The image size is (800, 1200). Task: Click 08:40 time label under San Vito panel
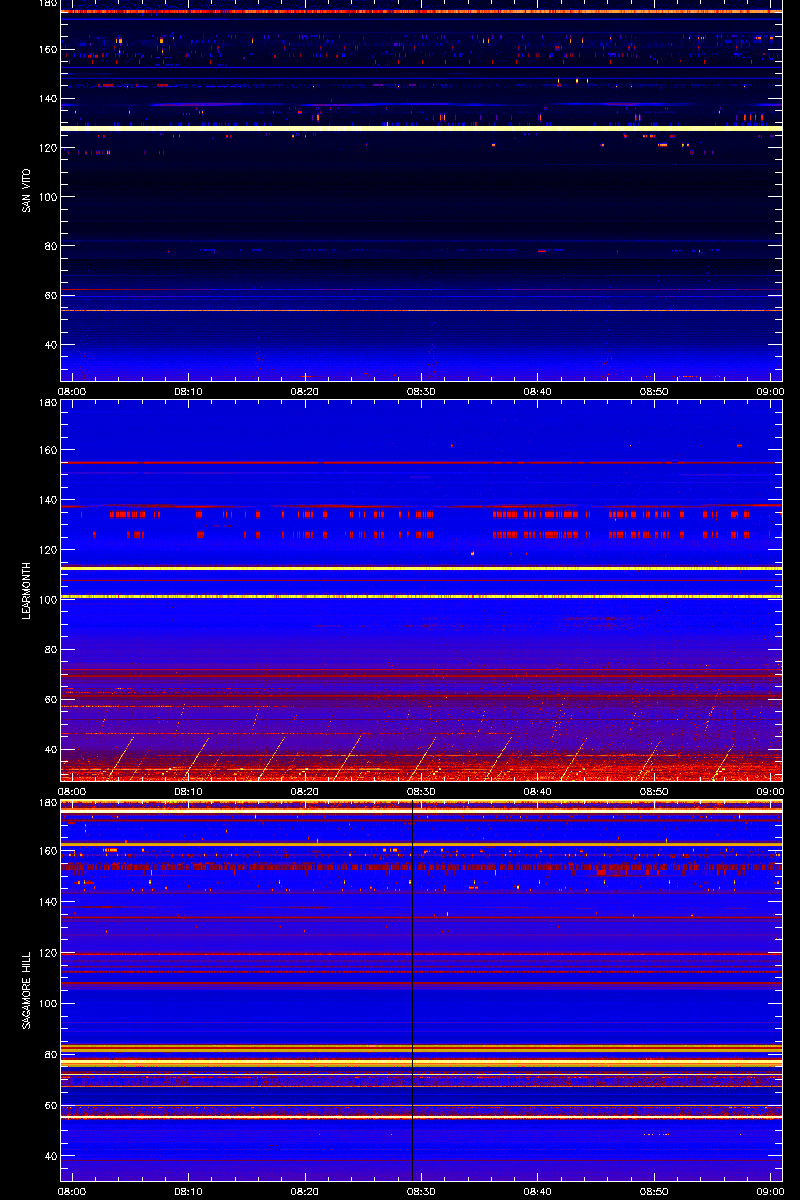pyautogui.click(x=538, y=391)
